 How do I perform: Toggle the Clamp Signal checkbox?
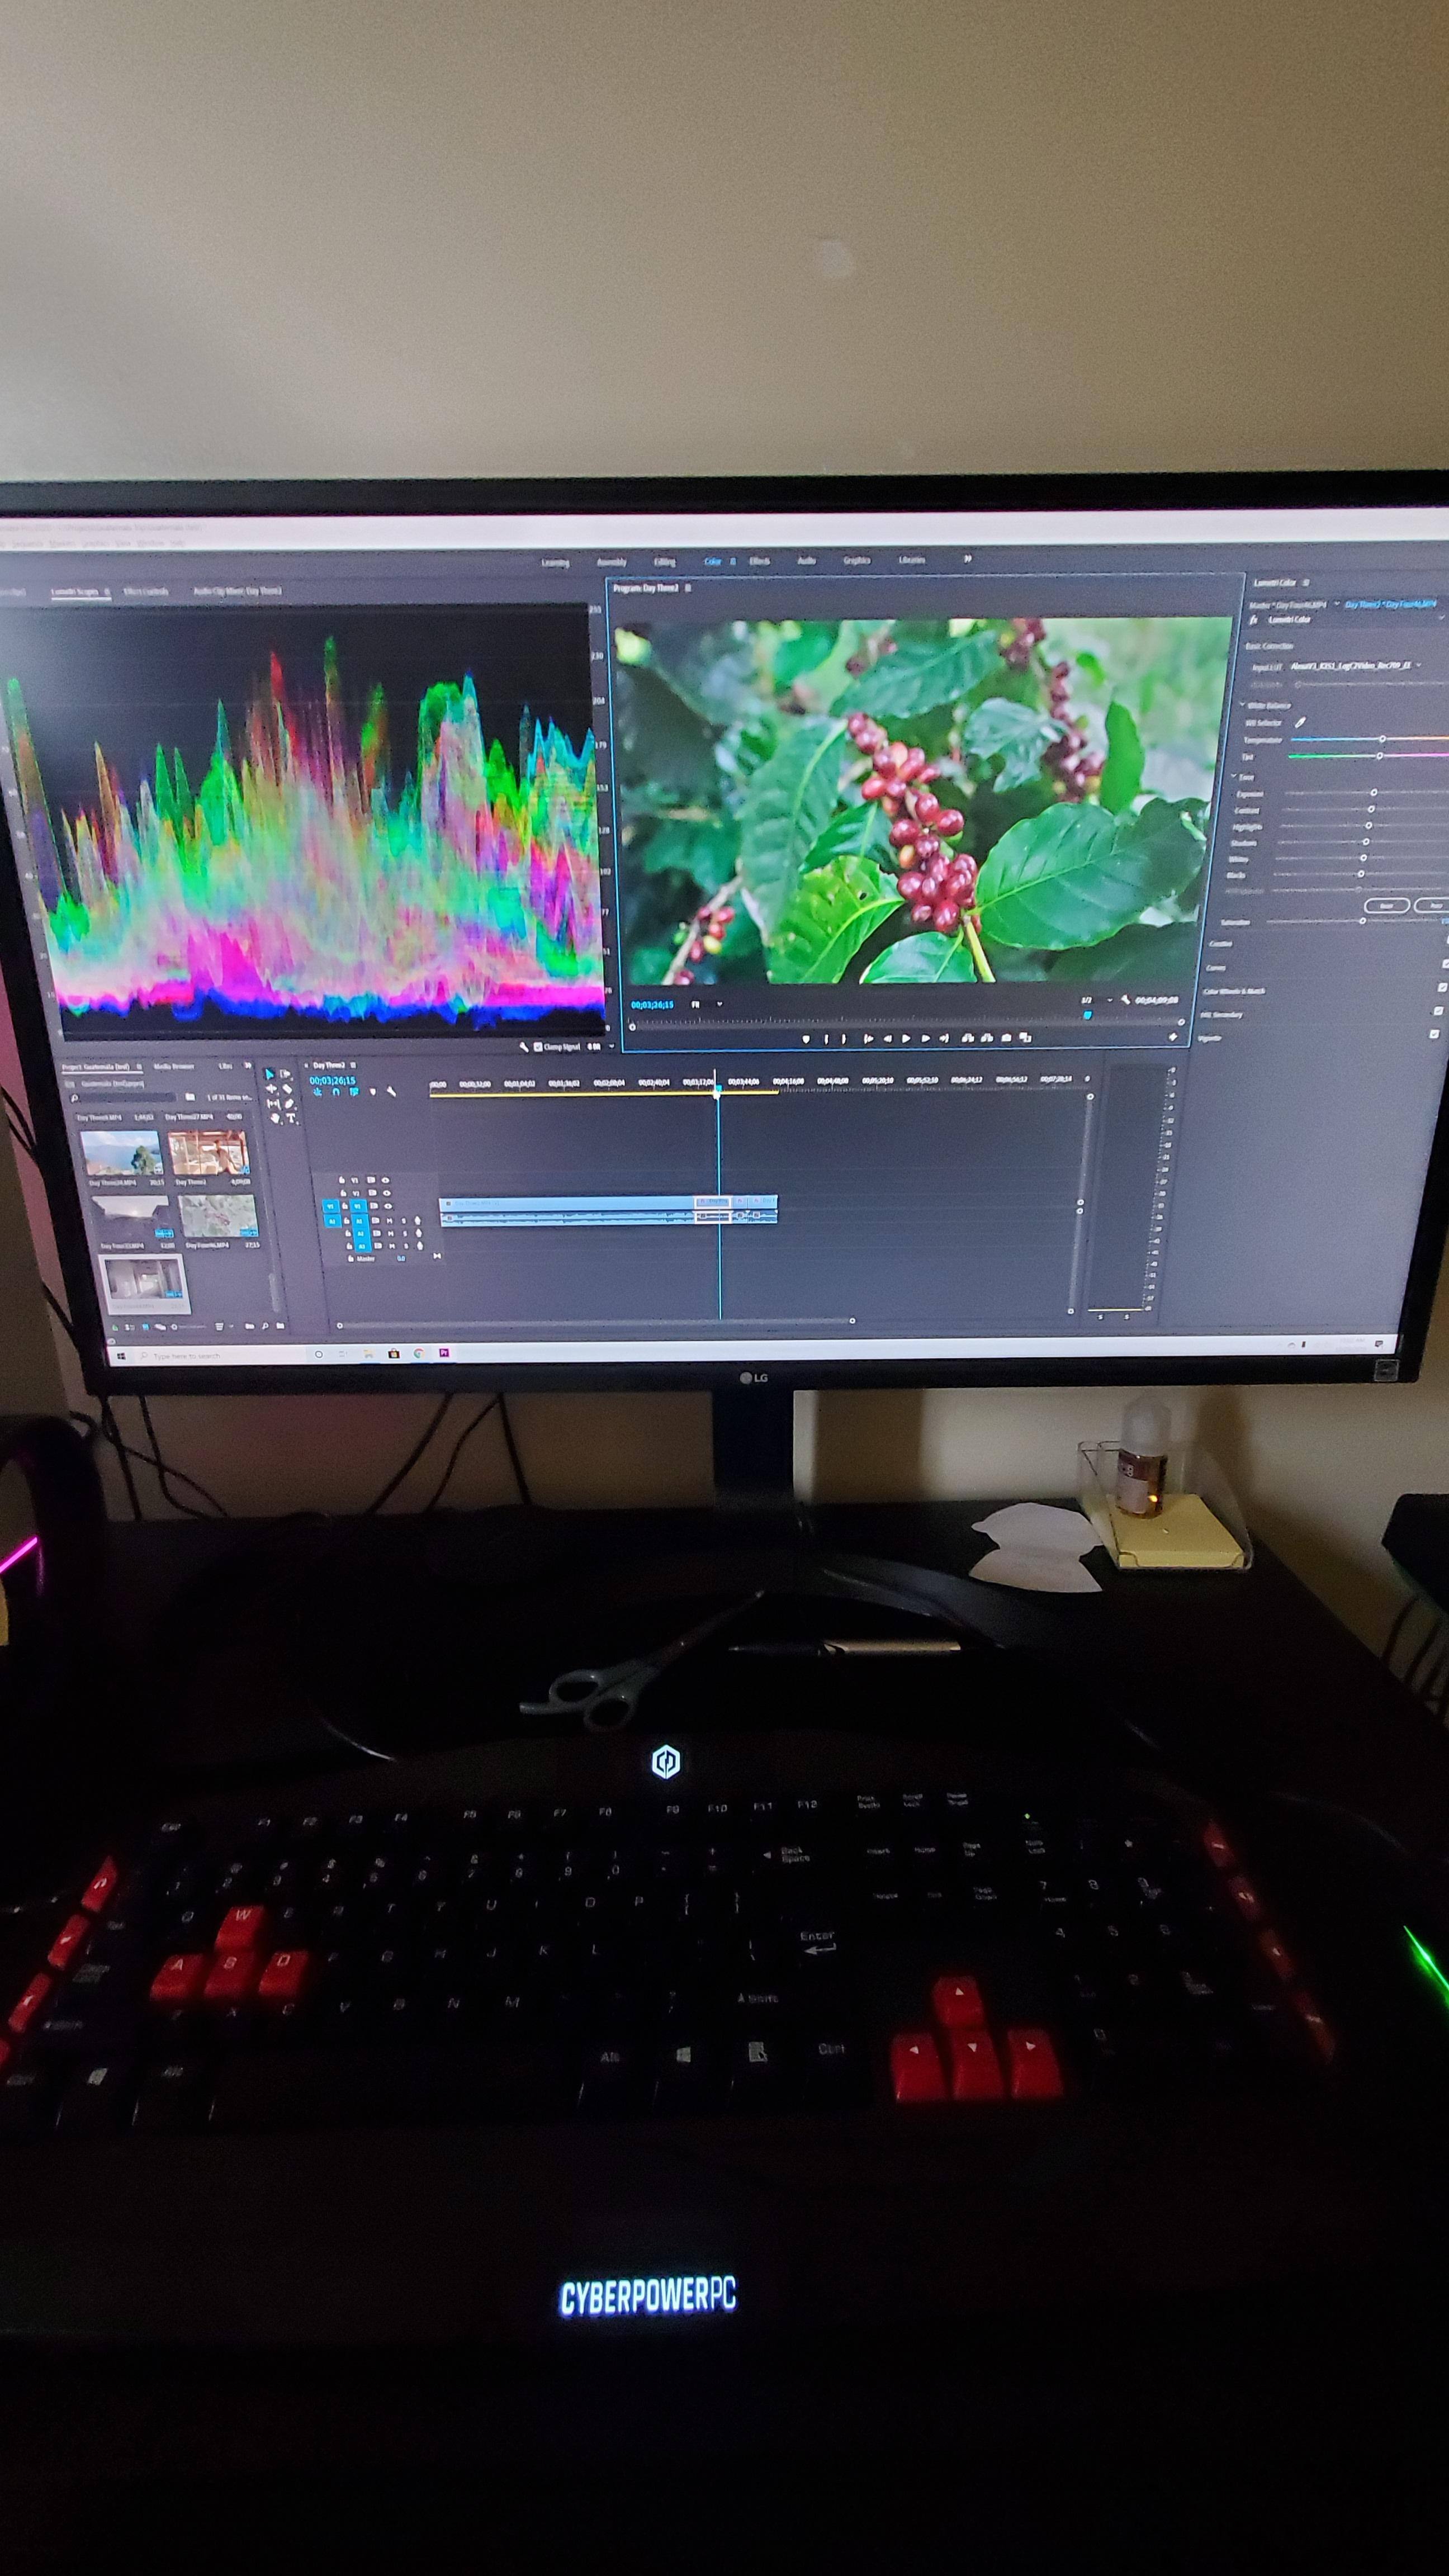(x=538, y=1046)
